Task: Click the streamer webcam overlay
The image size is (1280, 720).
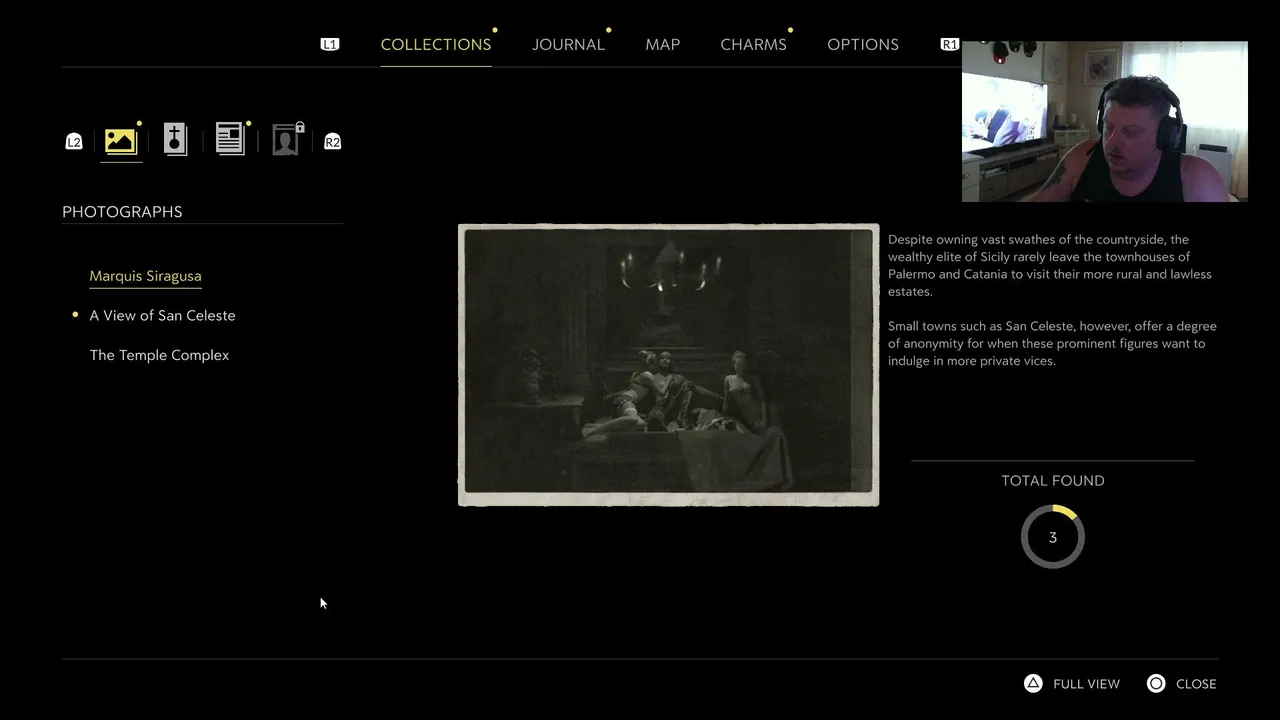Action: tap(1104, 121)
